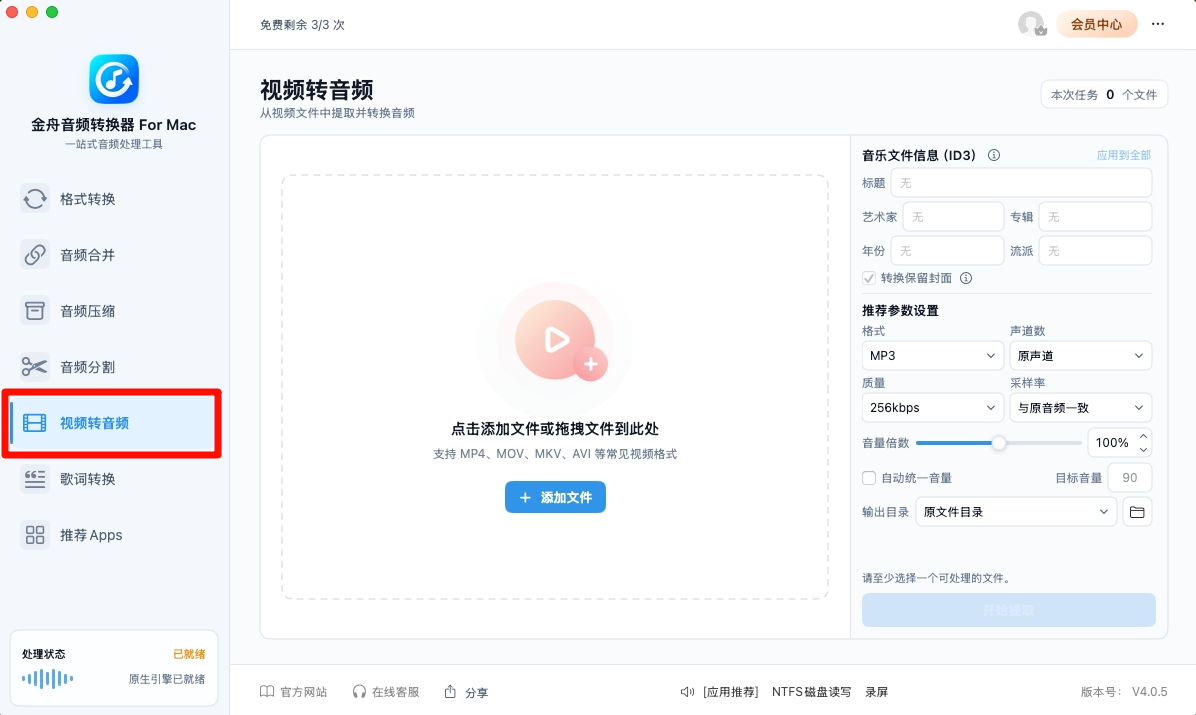Open the 声道数 原声道 dropdown

click(x=1080, y=356)
